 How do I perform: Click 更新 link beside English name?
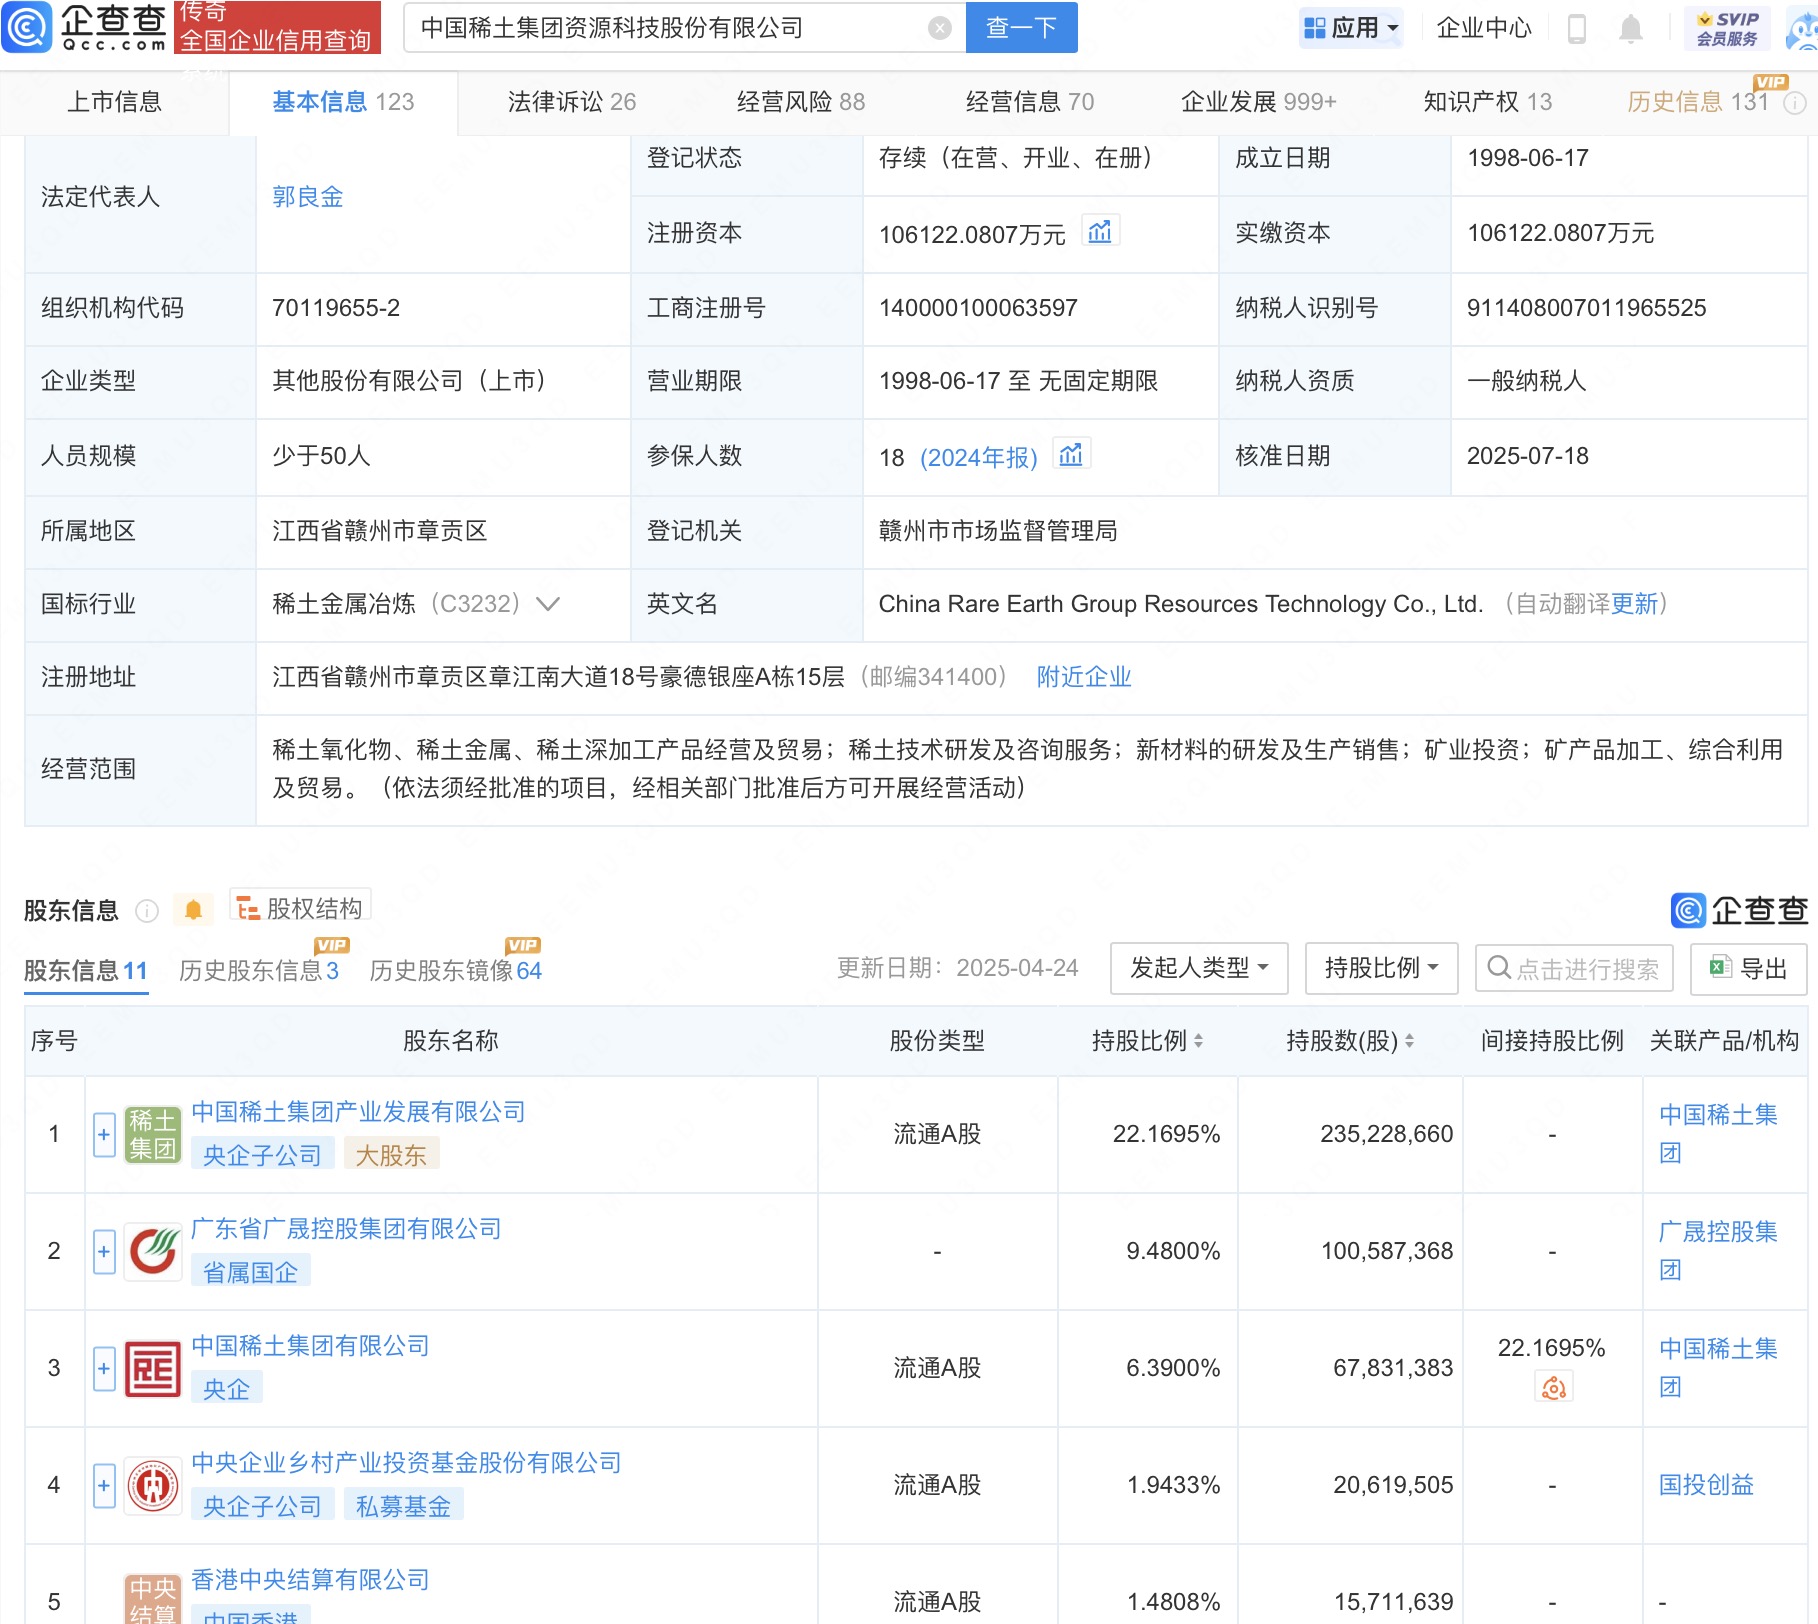point(1634,604)
